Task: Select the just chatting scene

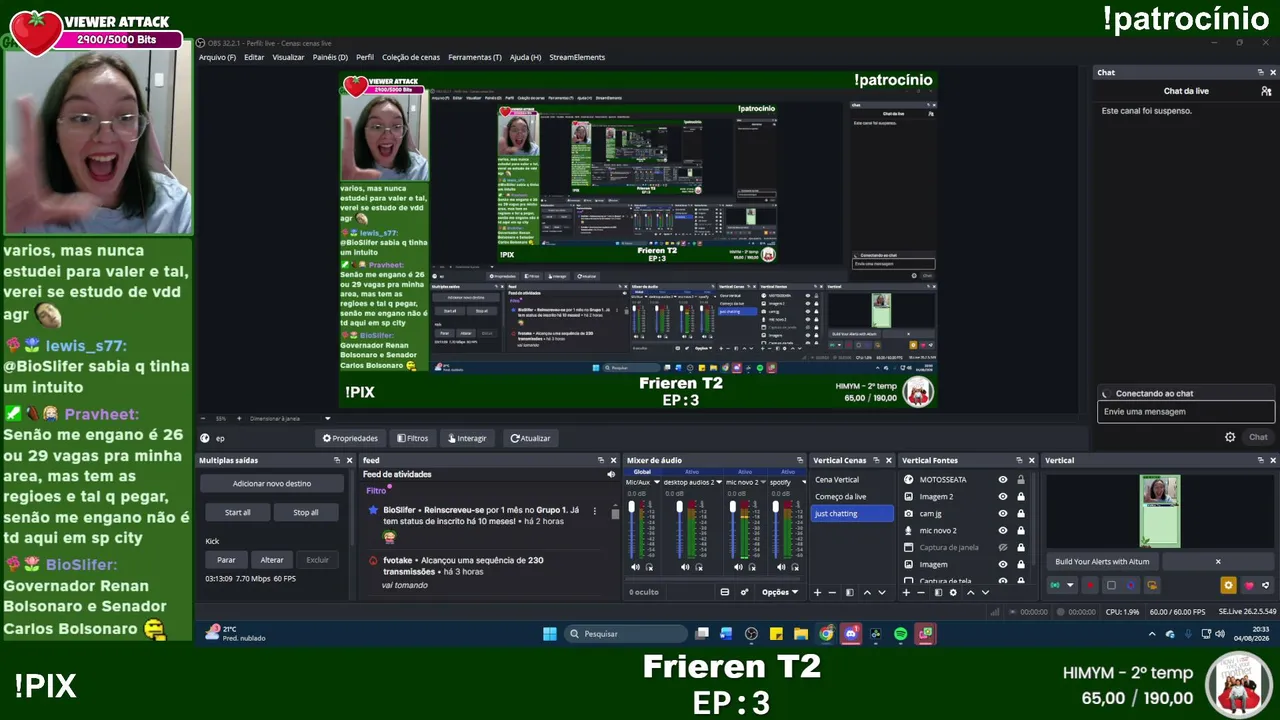Action: click(x=852, y=514)
